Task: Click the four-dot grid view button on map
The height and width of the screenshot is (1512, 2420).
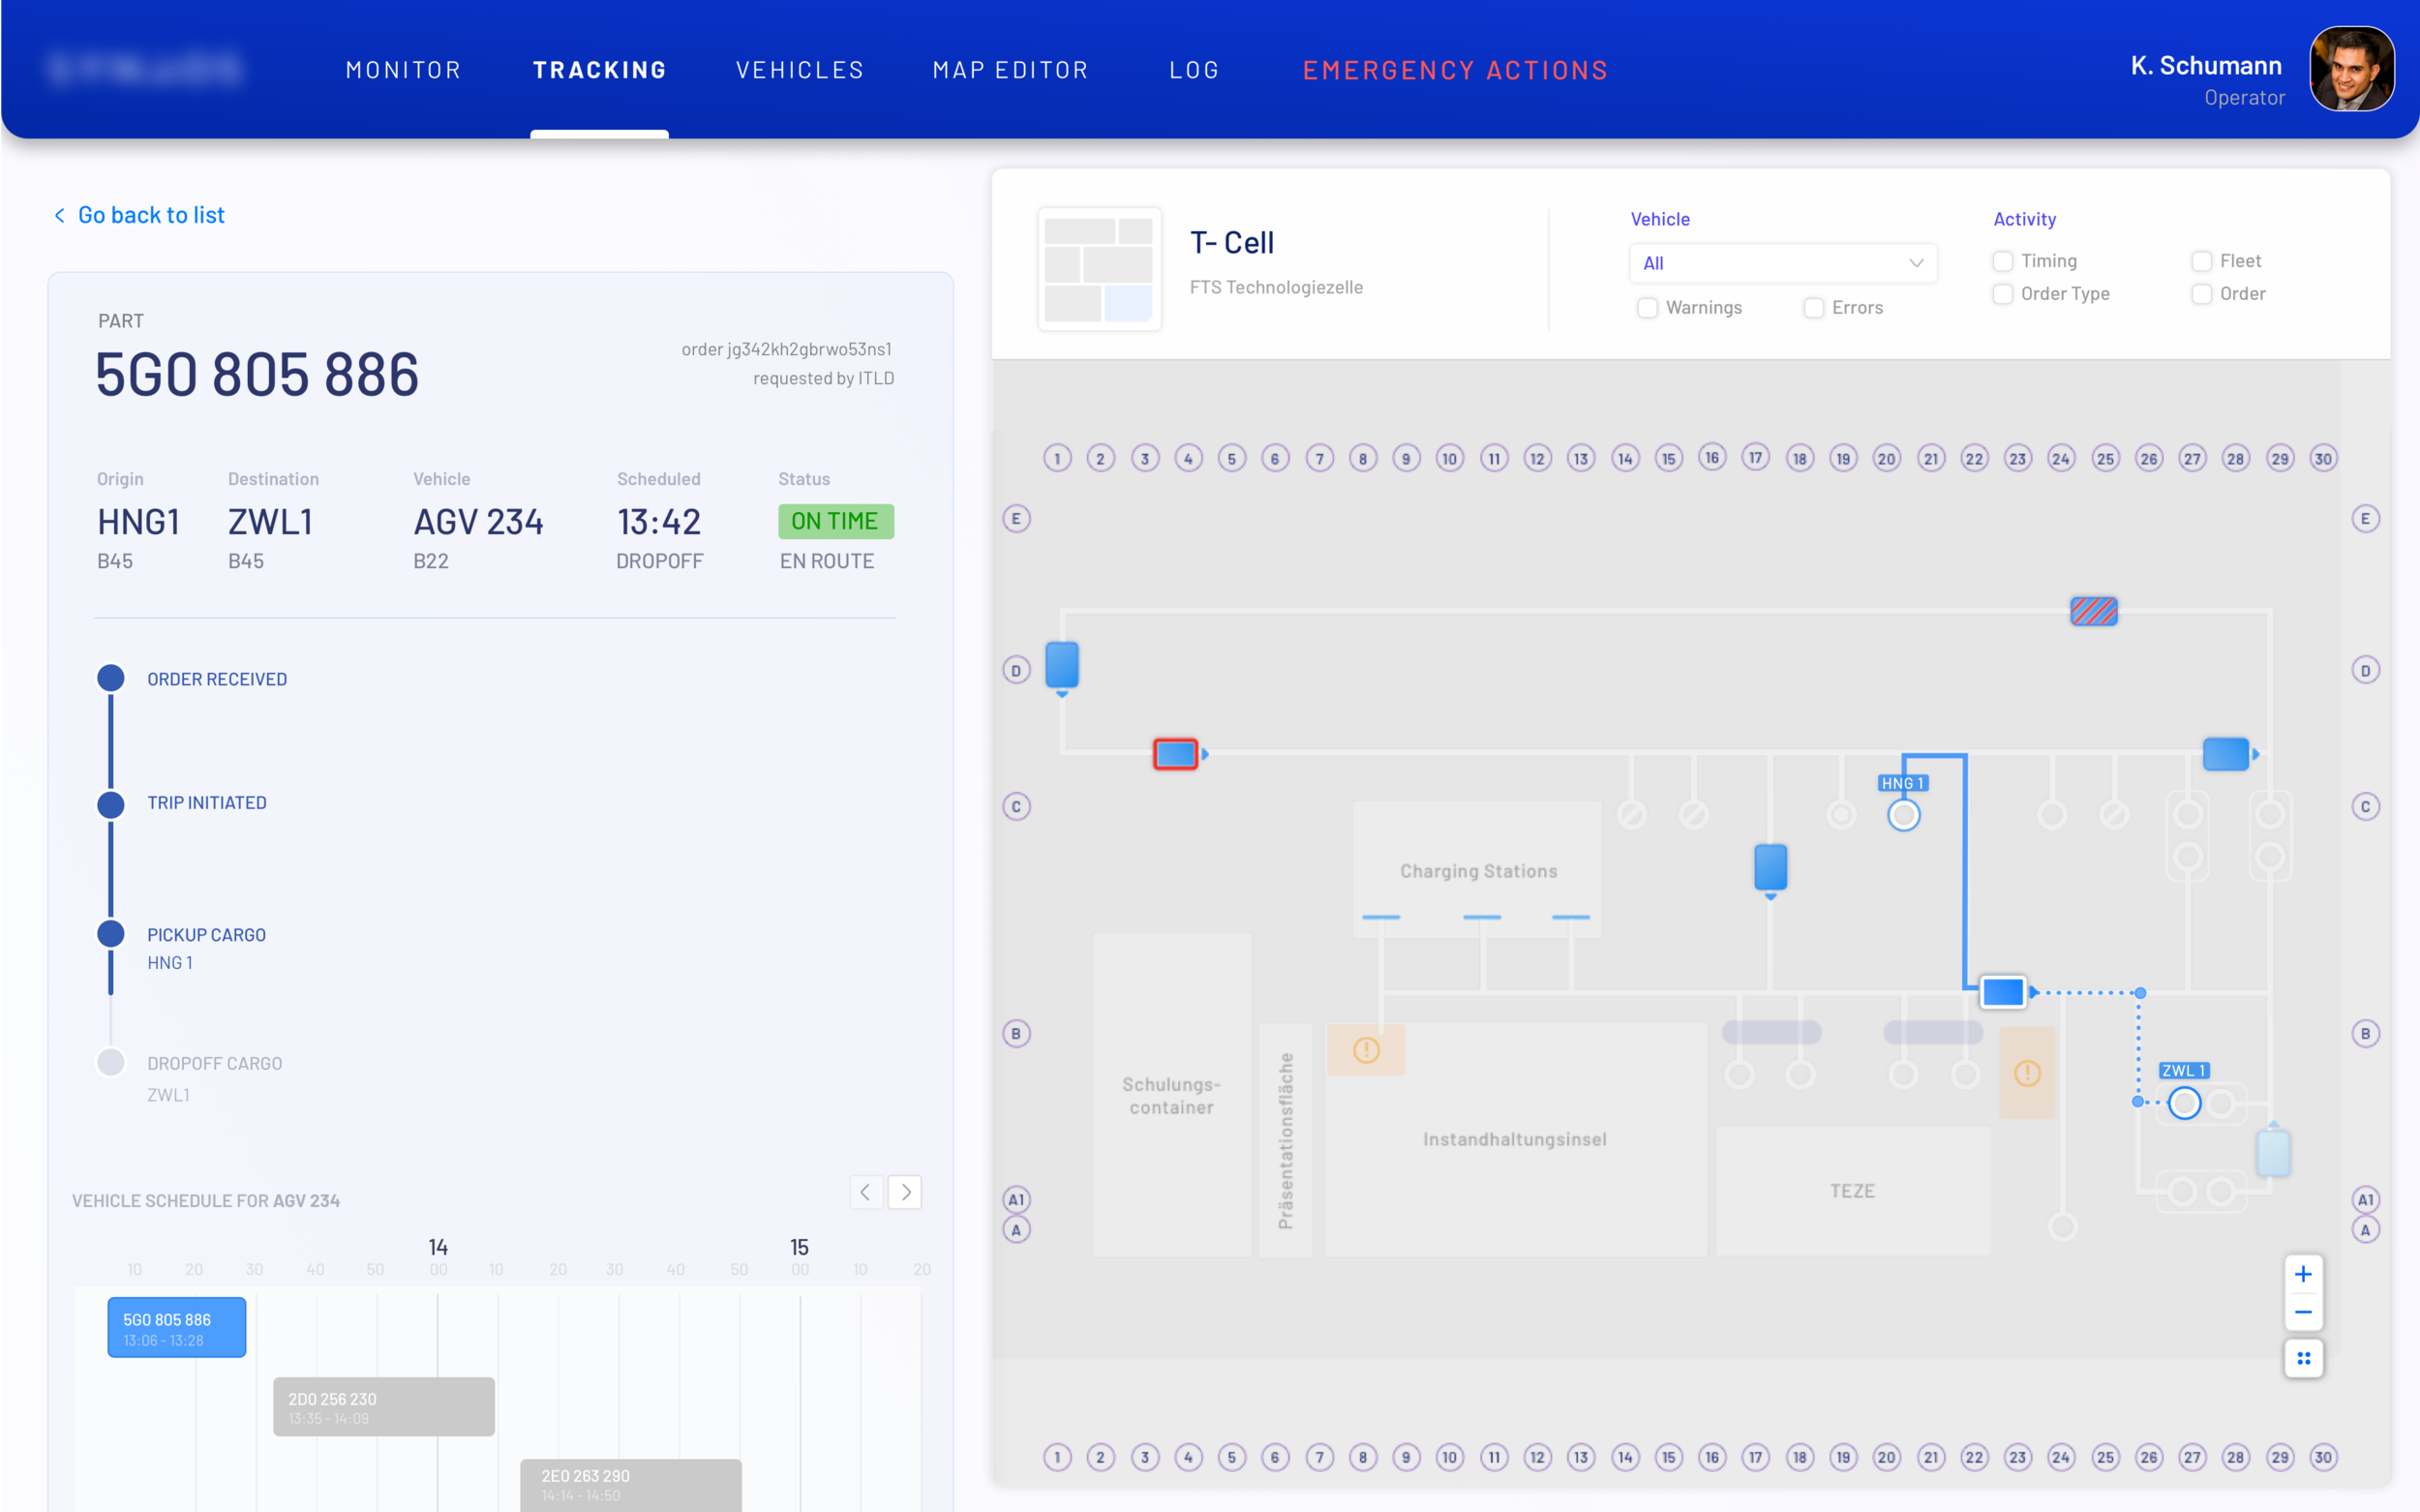Action: (2303, 1358)
